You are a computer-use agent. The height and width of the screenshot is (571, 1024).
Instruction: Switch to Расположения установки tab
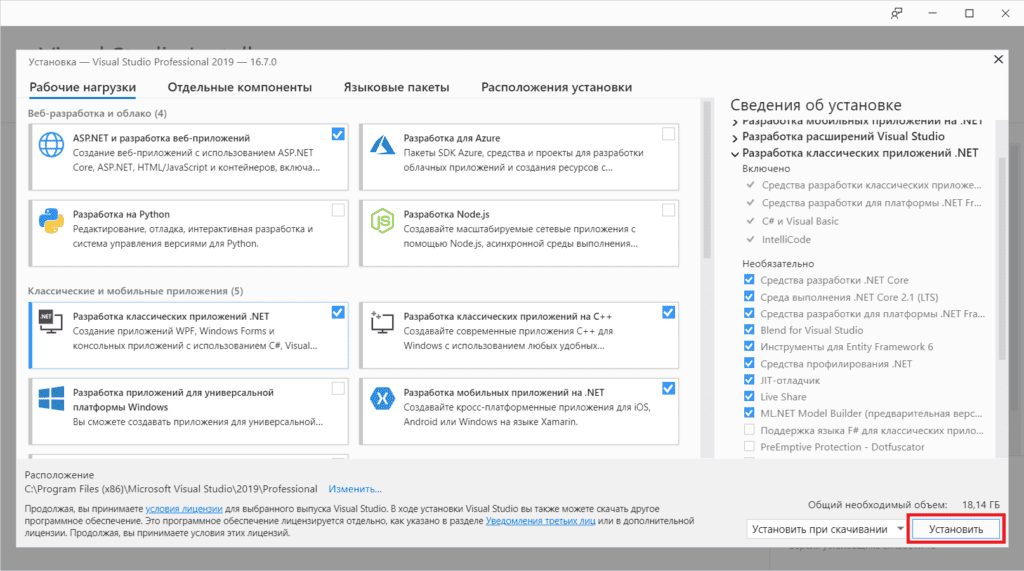click(556, 87)
